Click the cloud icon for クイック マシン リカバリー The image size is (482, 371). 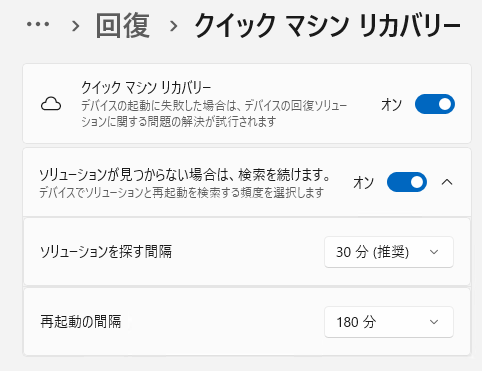pos(51,104)
